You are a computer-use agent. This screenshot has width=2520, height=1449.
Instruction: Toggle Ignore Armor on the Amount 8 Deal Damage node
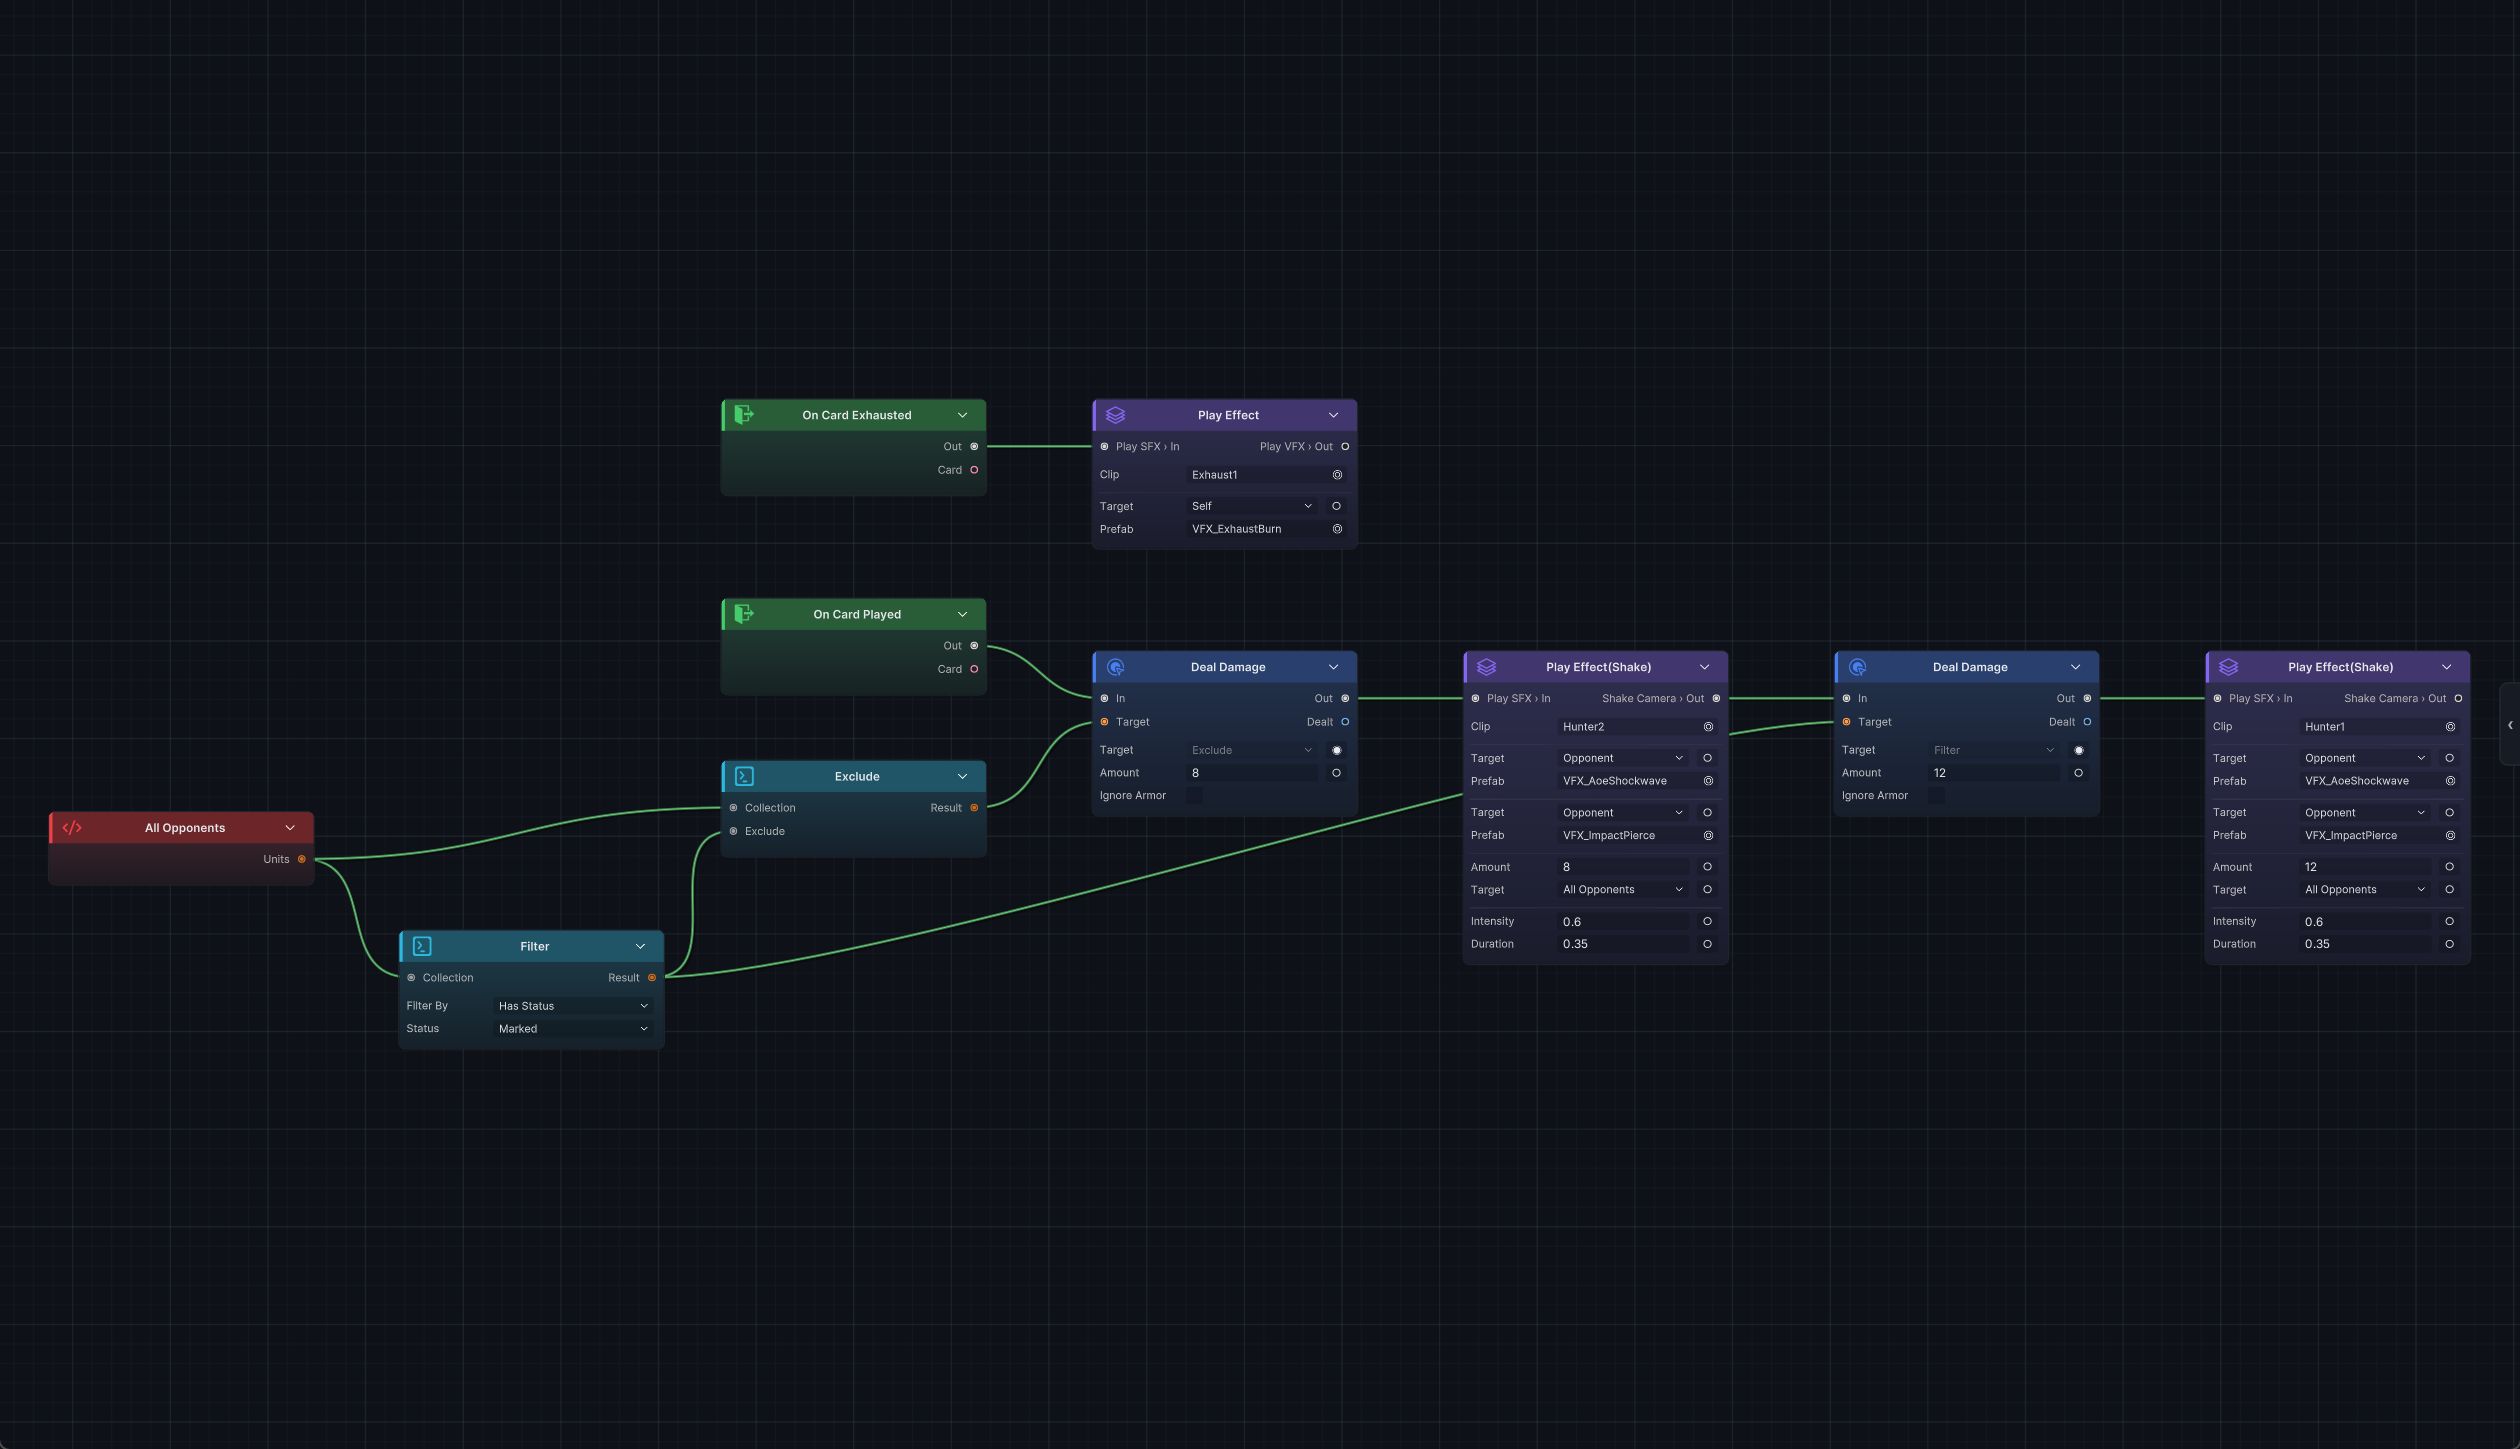pos(1194,796)
